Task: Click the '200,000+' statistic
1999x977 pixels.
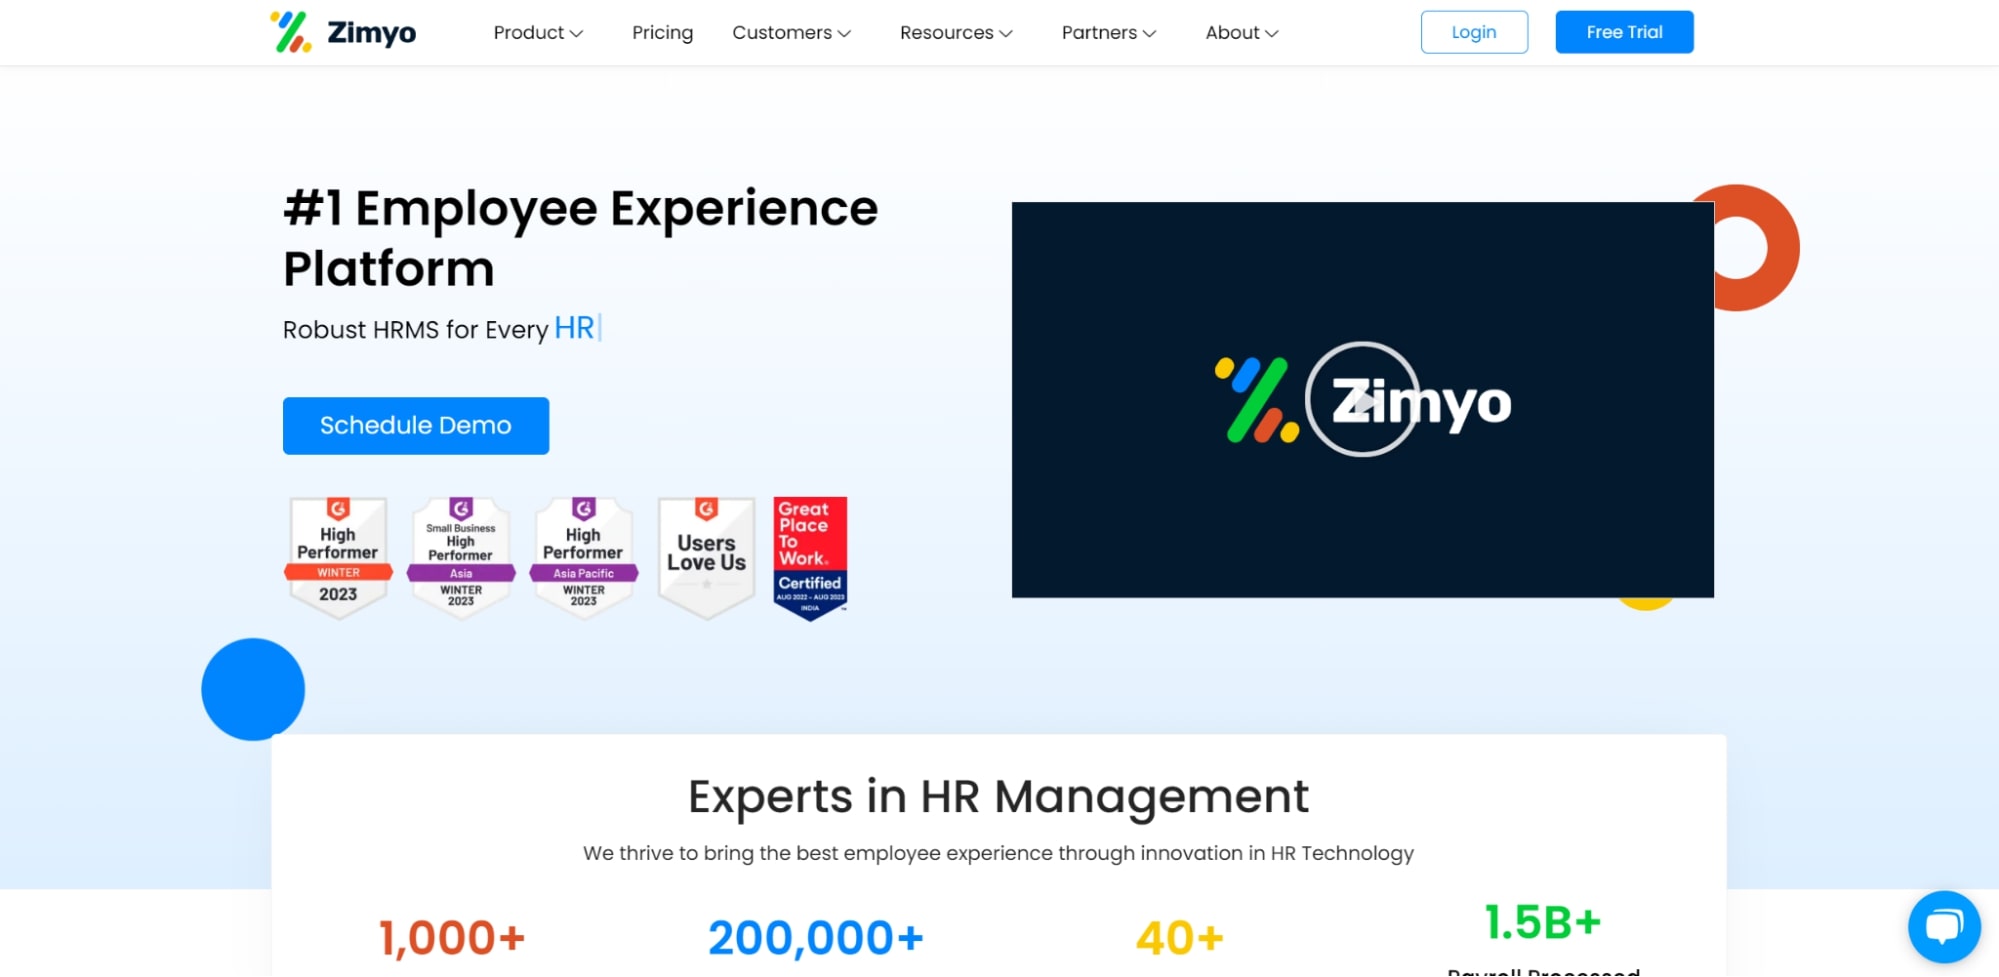Action: 816,938
